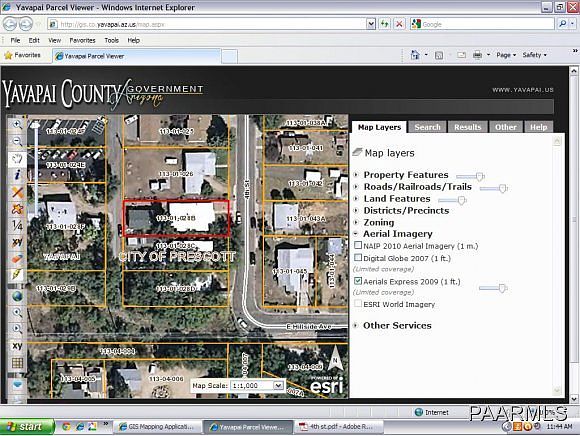Screen dimensions: 580x436
Task: Select the identify info tool
Action: (17, 175)
